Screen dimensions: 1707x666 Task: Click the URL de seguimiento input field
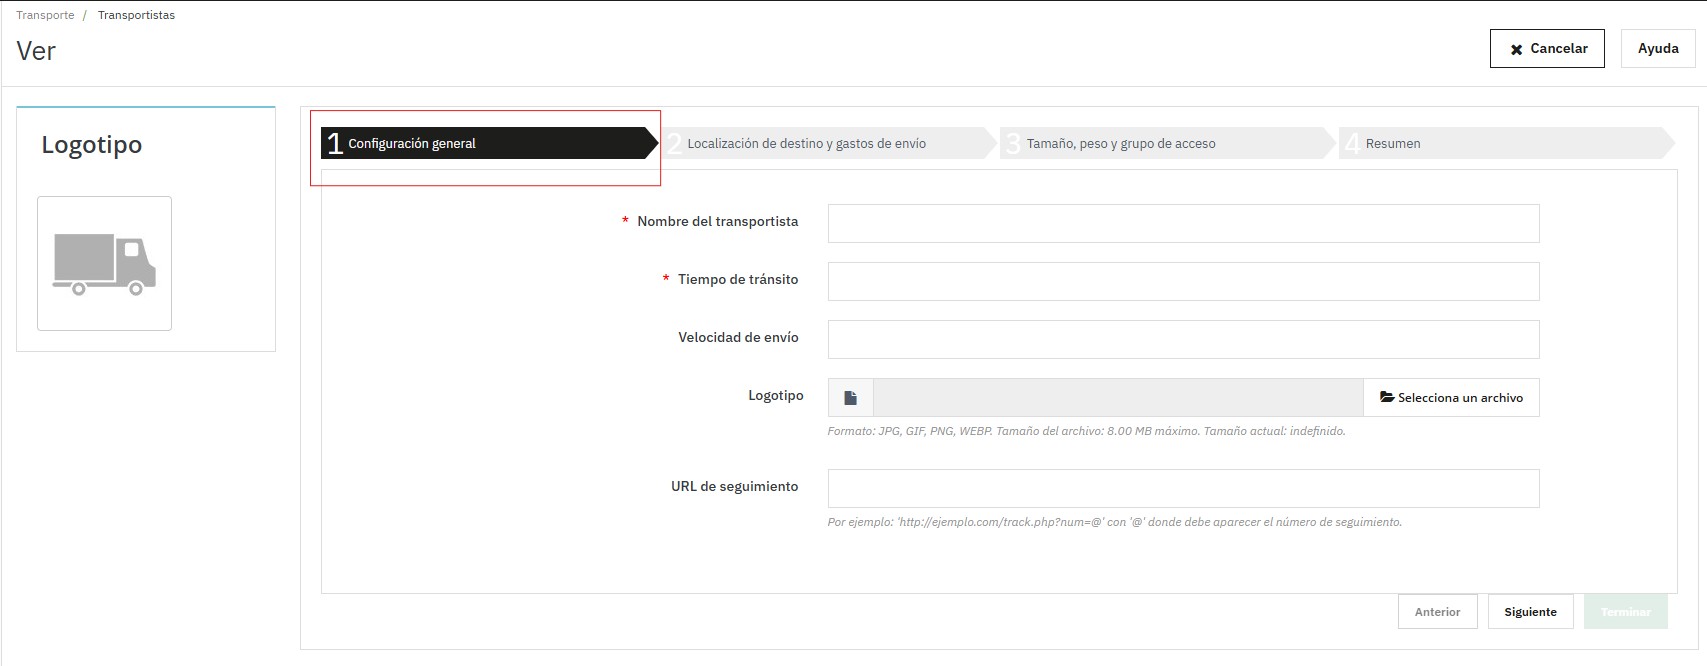coord(1183,489)
